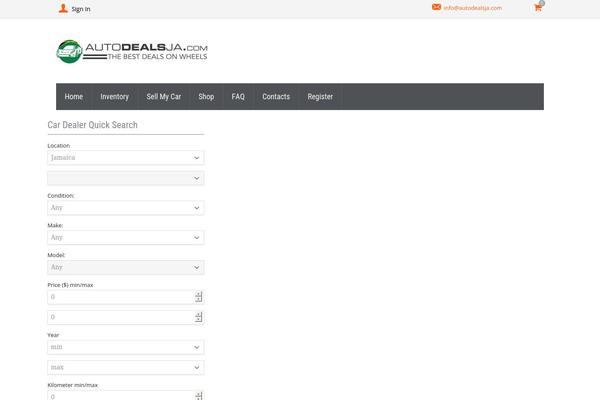Click the Model: label
The image size is (600, 400).
56,255
